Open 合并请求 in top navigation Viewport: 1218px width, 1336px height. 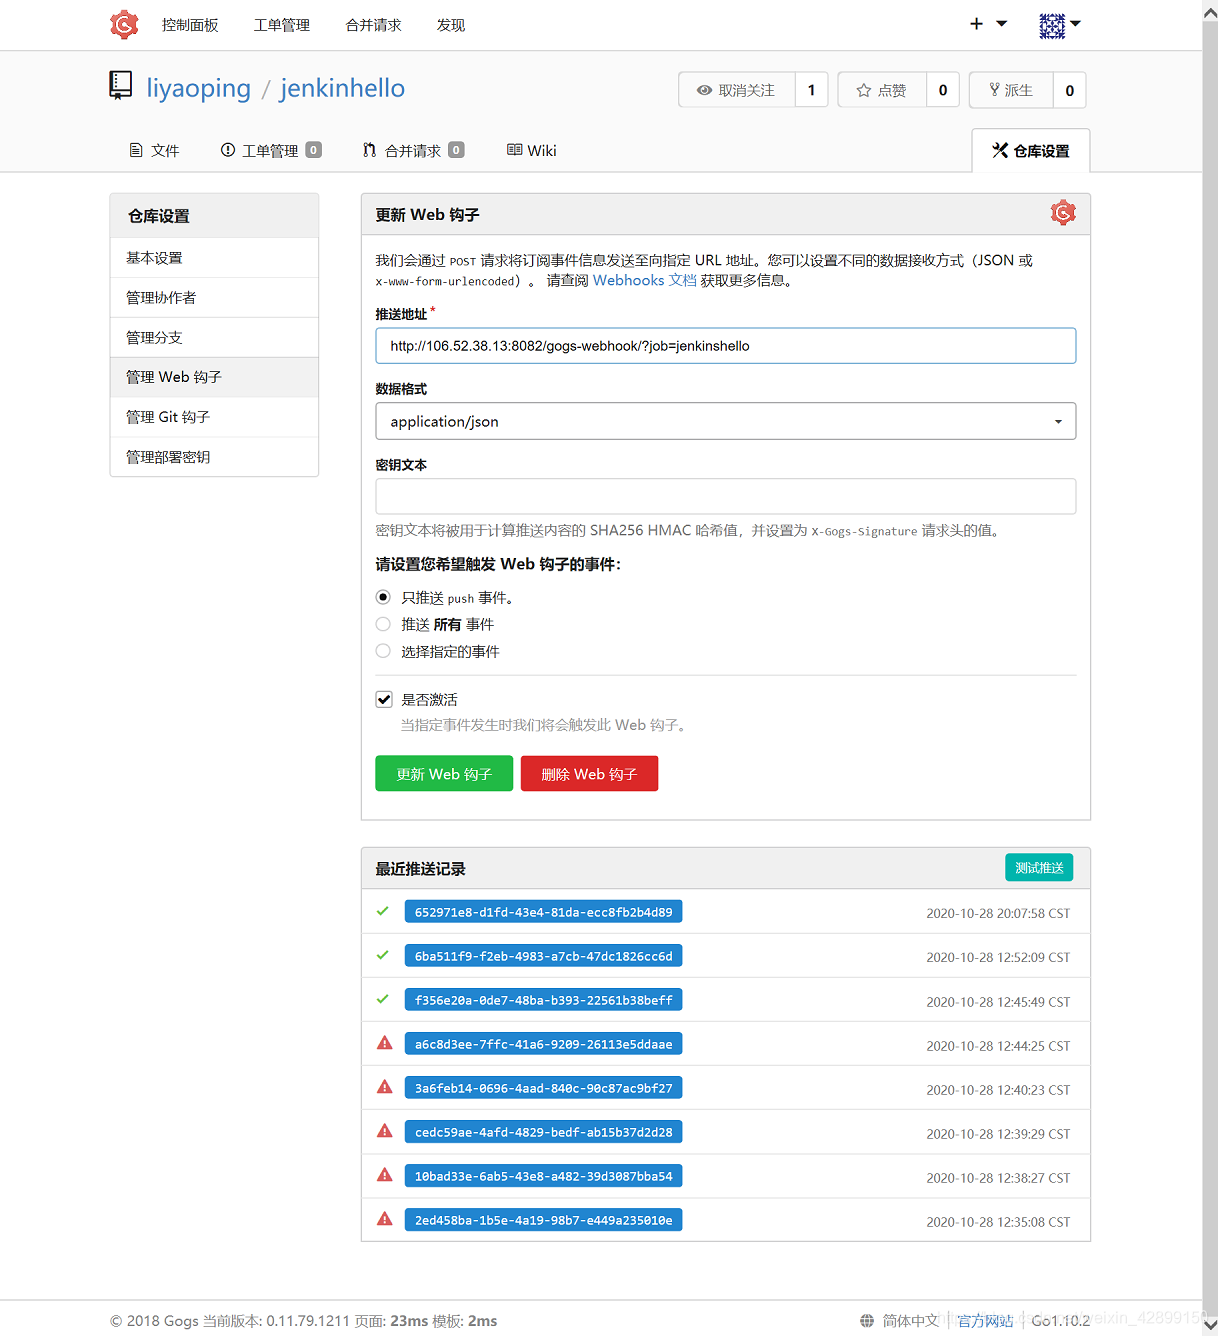tap(373, 25)
